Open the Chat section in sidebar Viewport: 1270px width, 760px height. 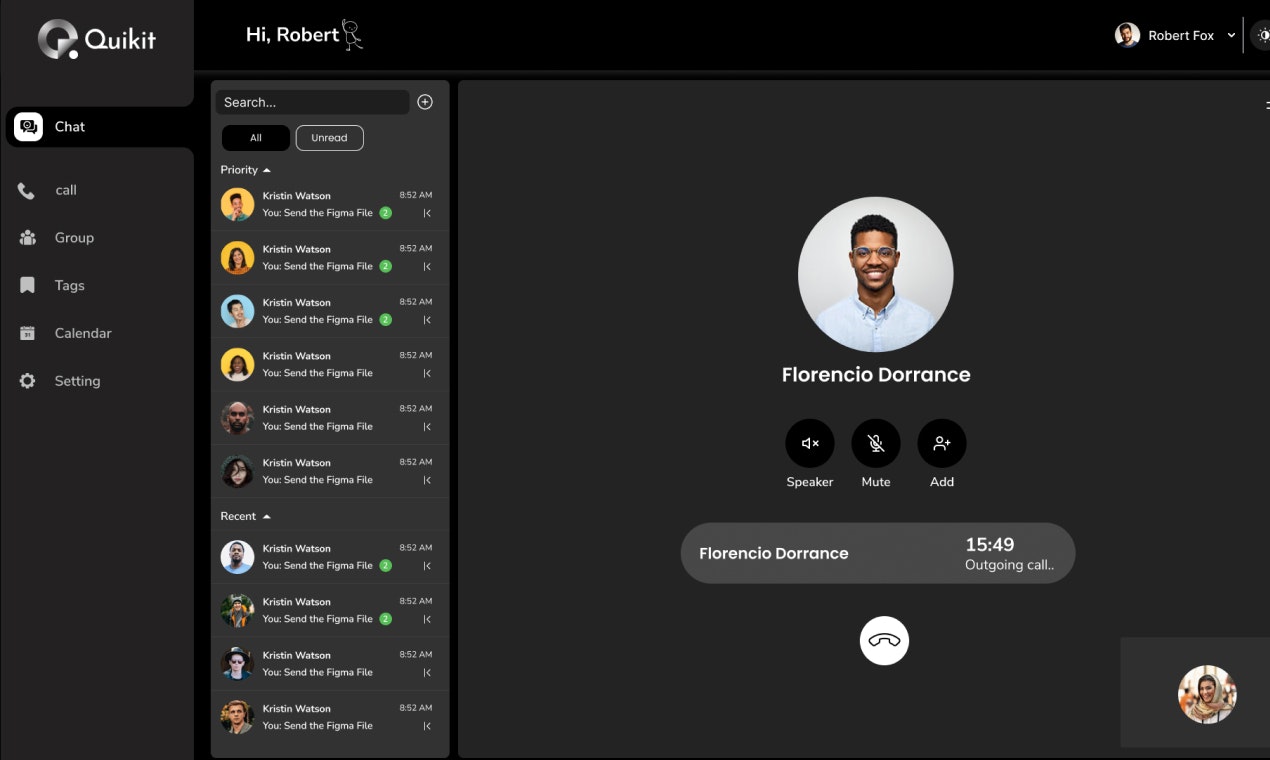(99, 127)
